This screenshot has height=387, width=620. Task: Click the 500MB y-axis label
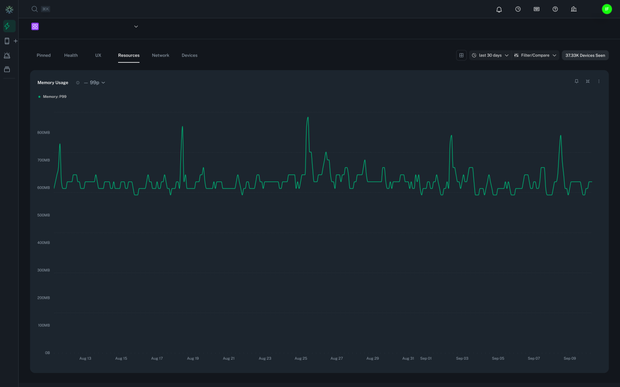pyautogui.click(x=43, y=215)
